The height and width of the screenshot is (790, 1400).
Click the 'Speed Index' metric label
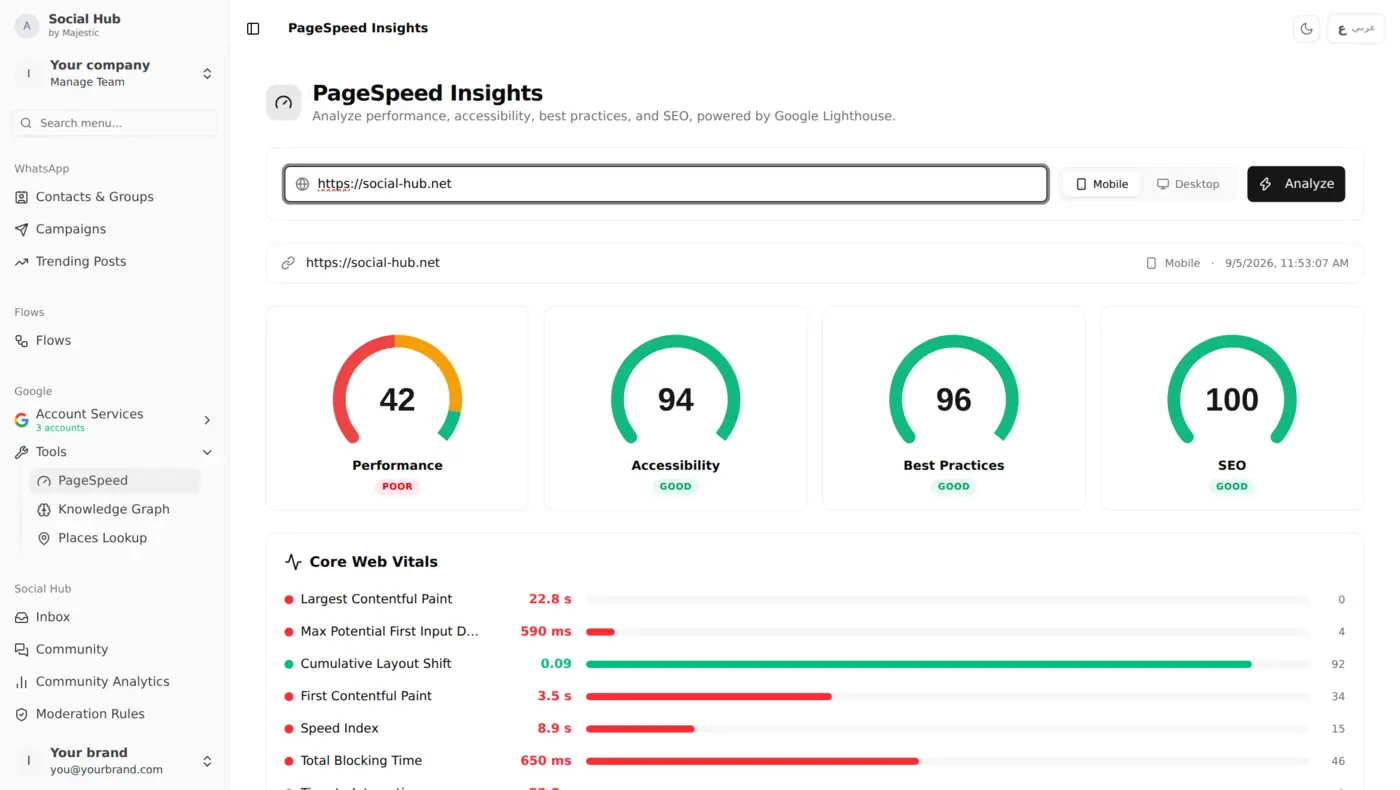coord(340,728)
